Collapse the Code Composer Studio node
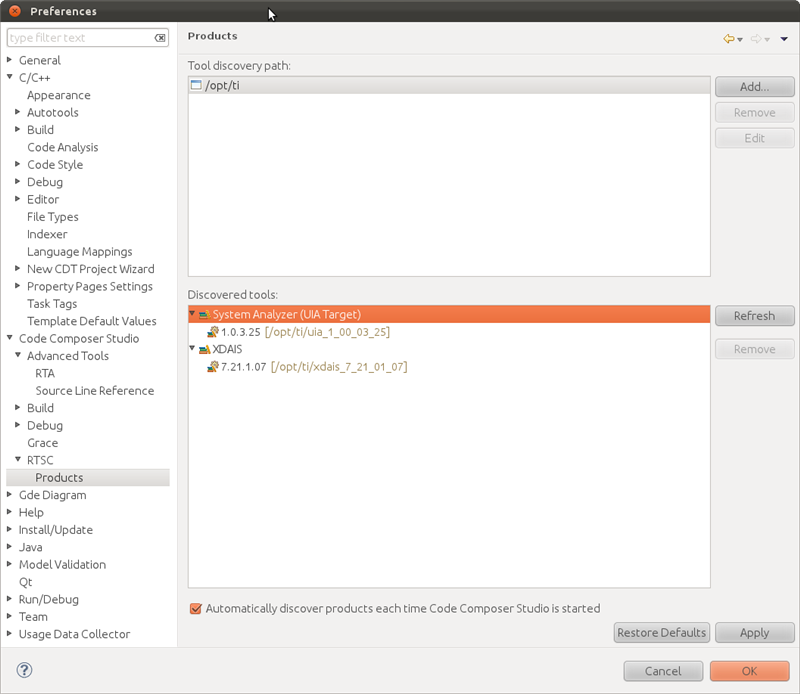 9,338
